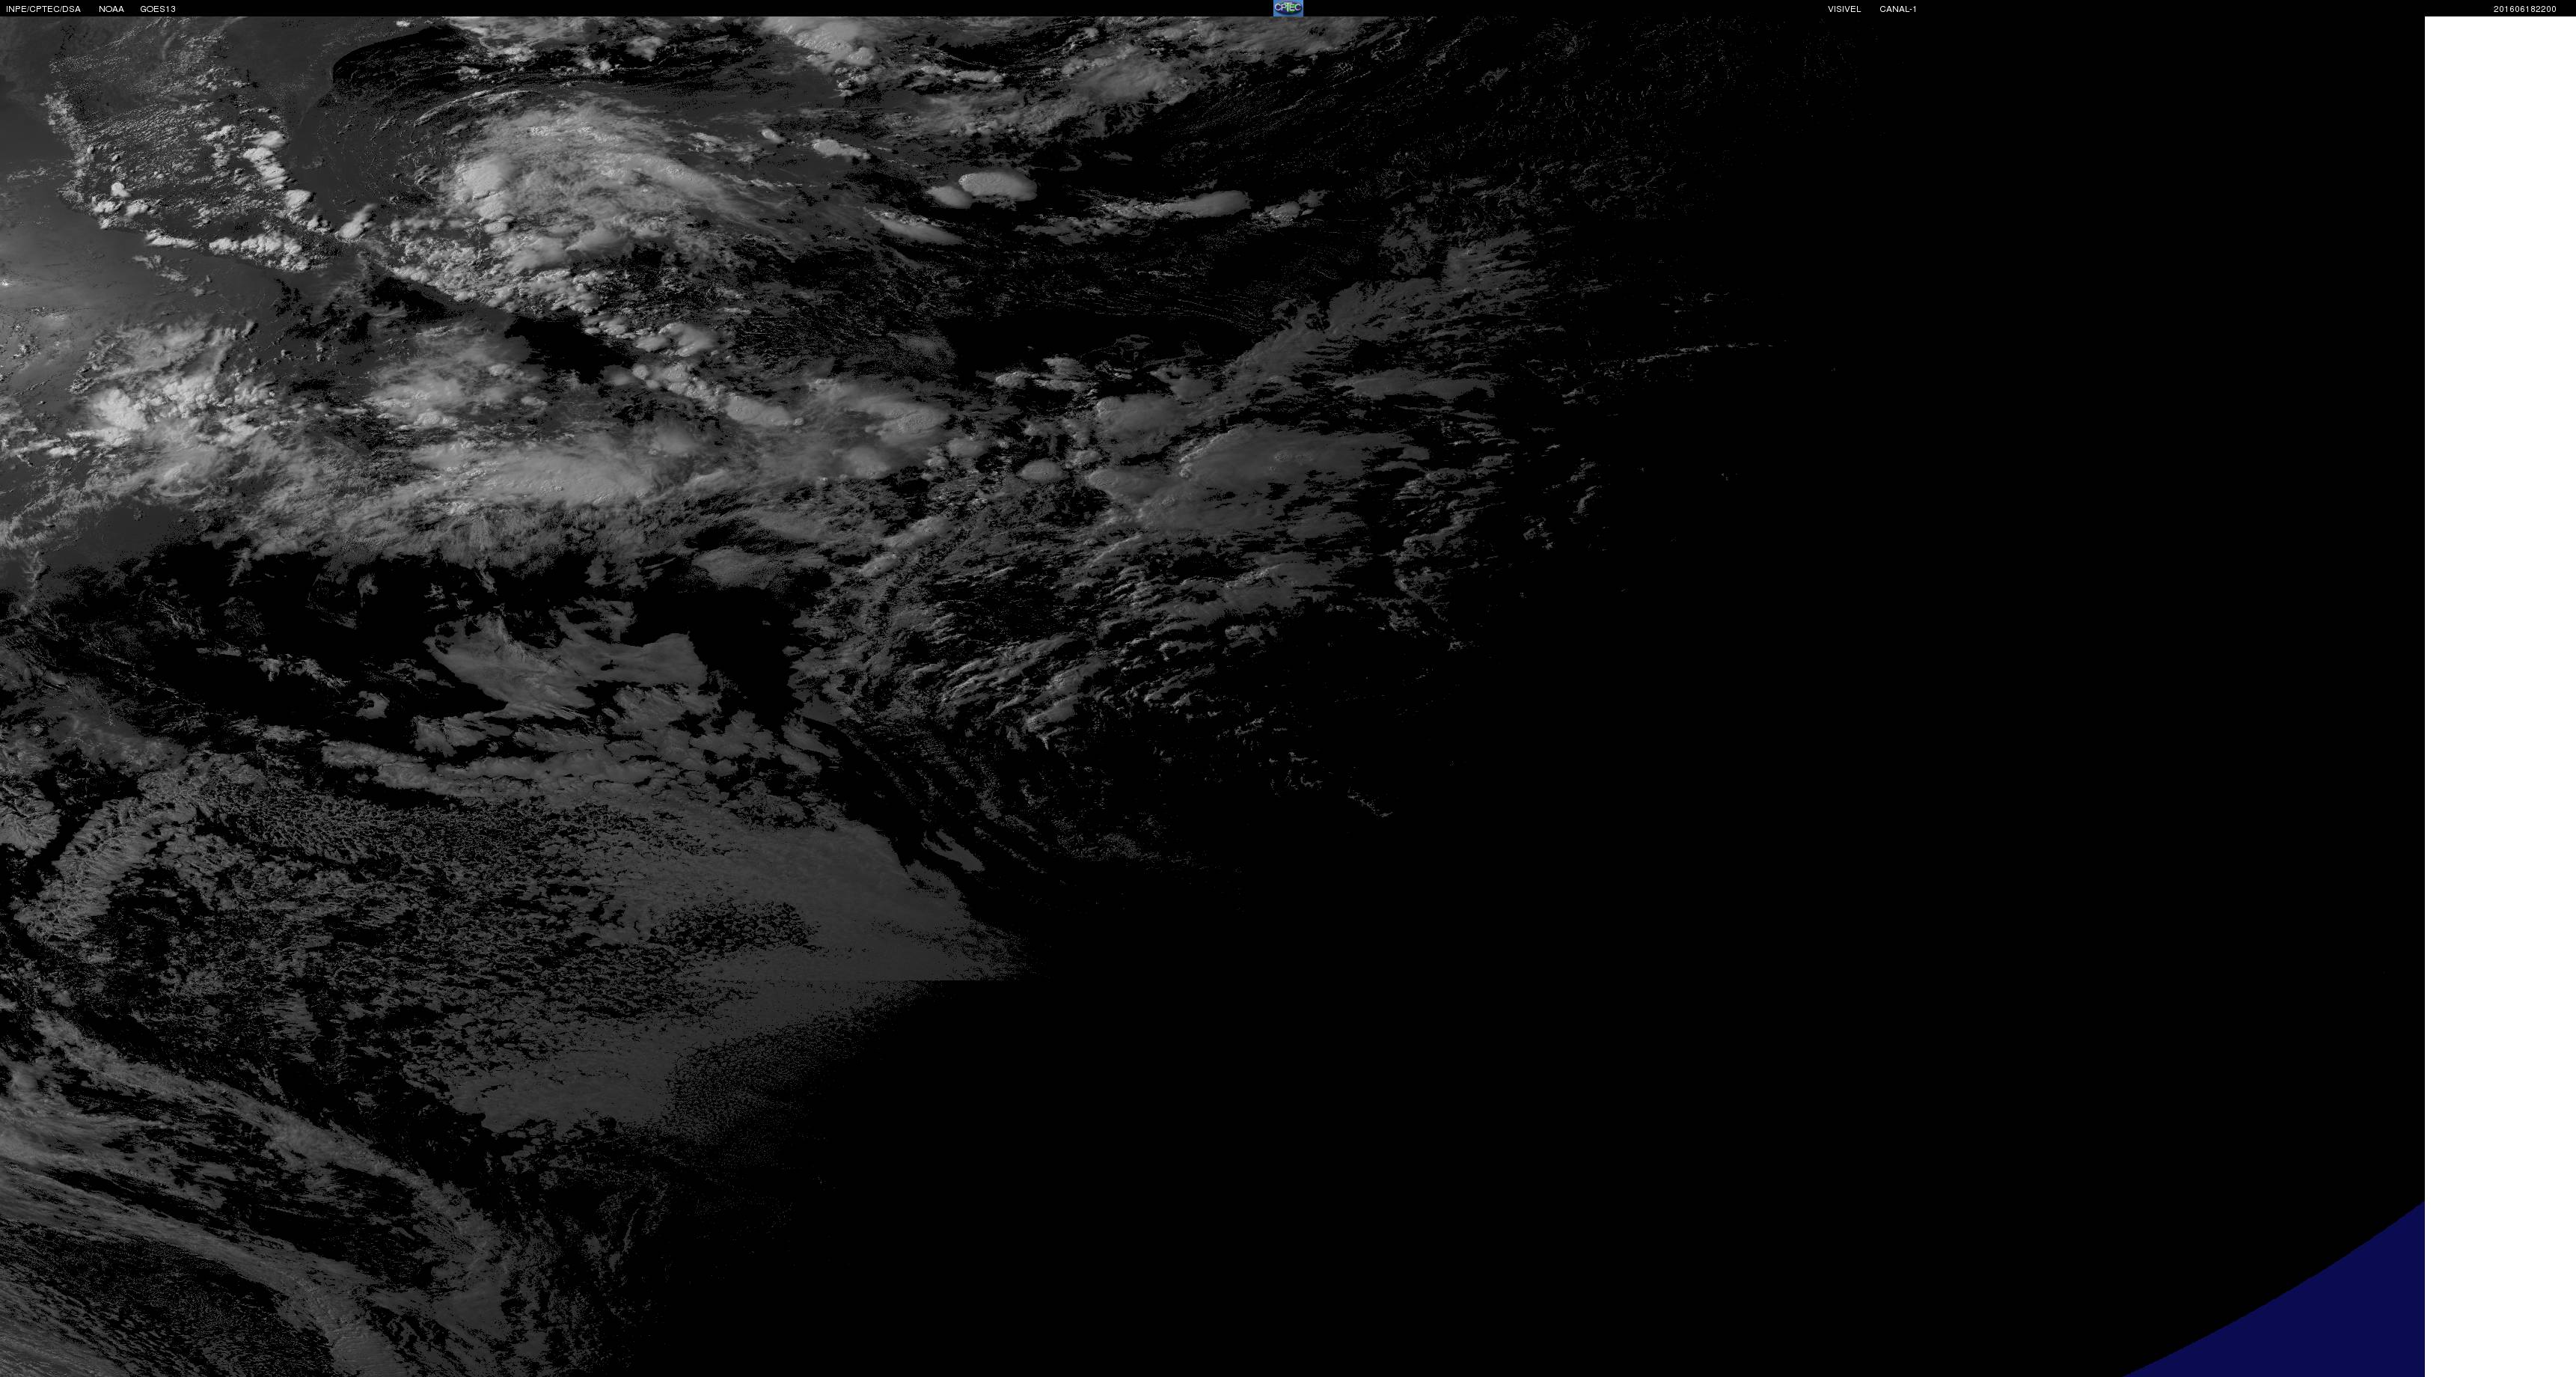
Task: Click the INPE/CPTEC/DSA label
Action: click(x=43, y=9)
